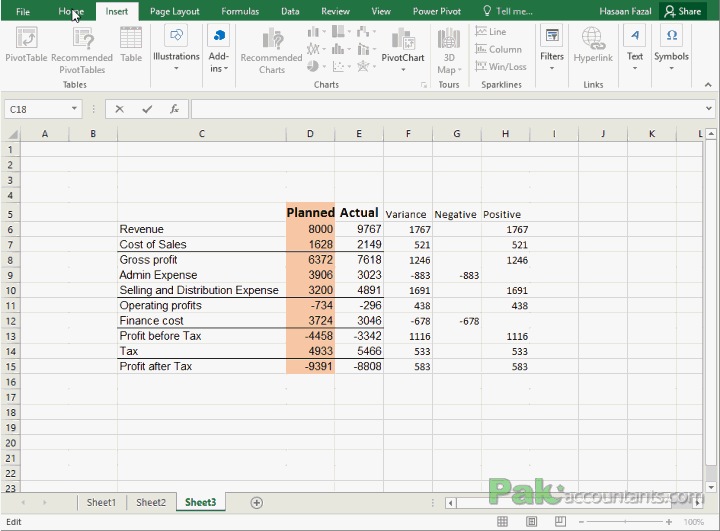Select the Planned header cell

(x=310, y=212)
